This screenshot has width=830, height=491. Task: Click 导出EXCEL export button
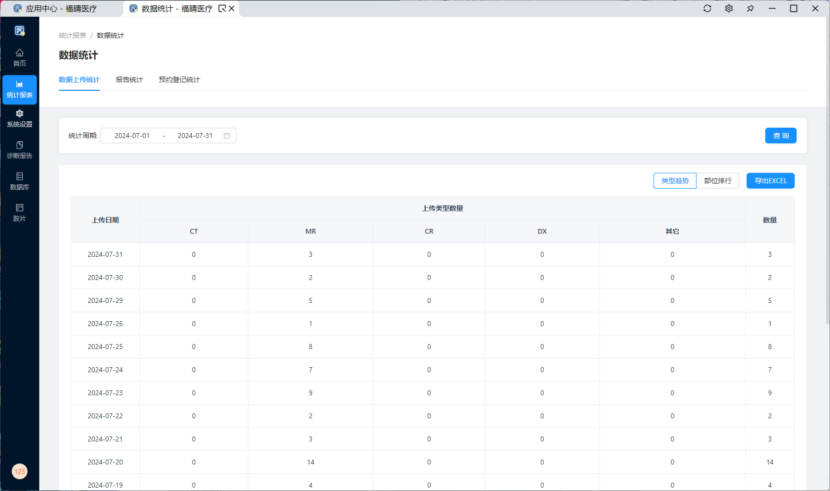pos(770,181)
